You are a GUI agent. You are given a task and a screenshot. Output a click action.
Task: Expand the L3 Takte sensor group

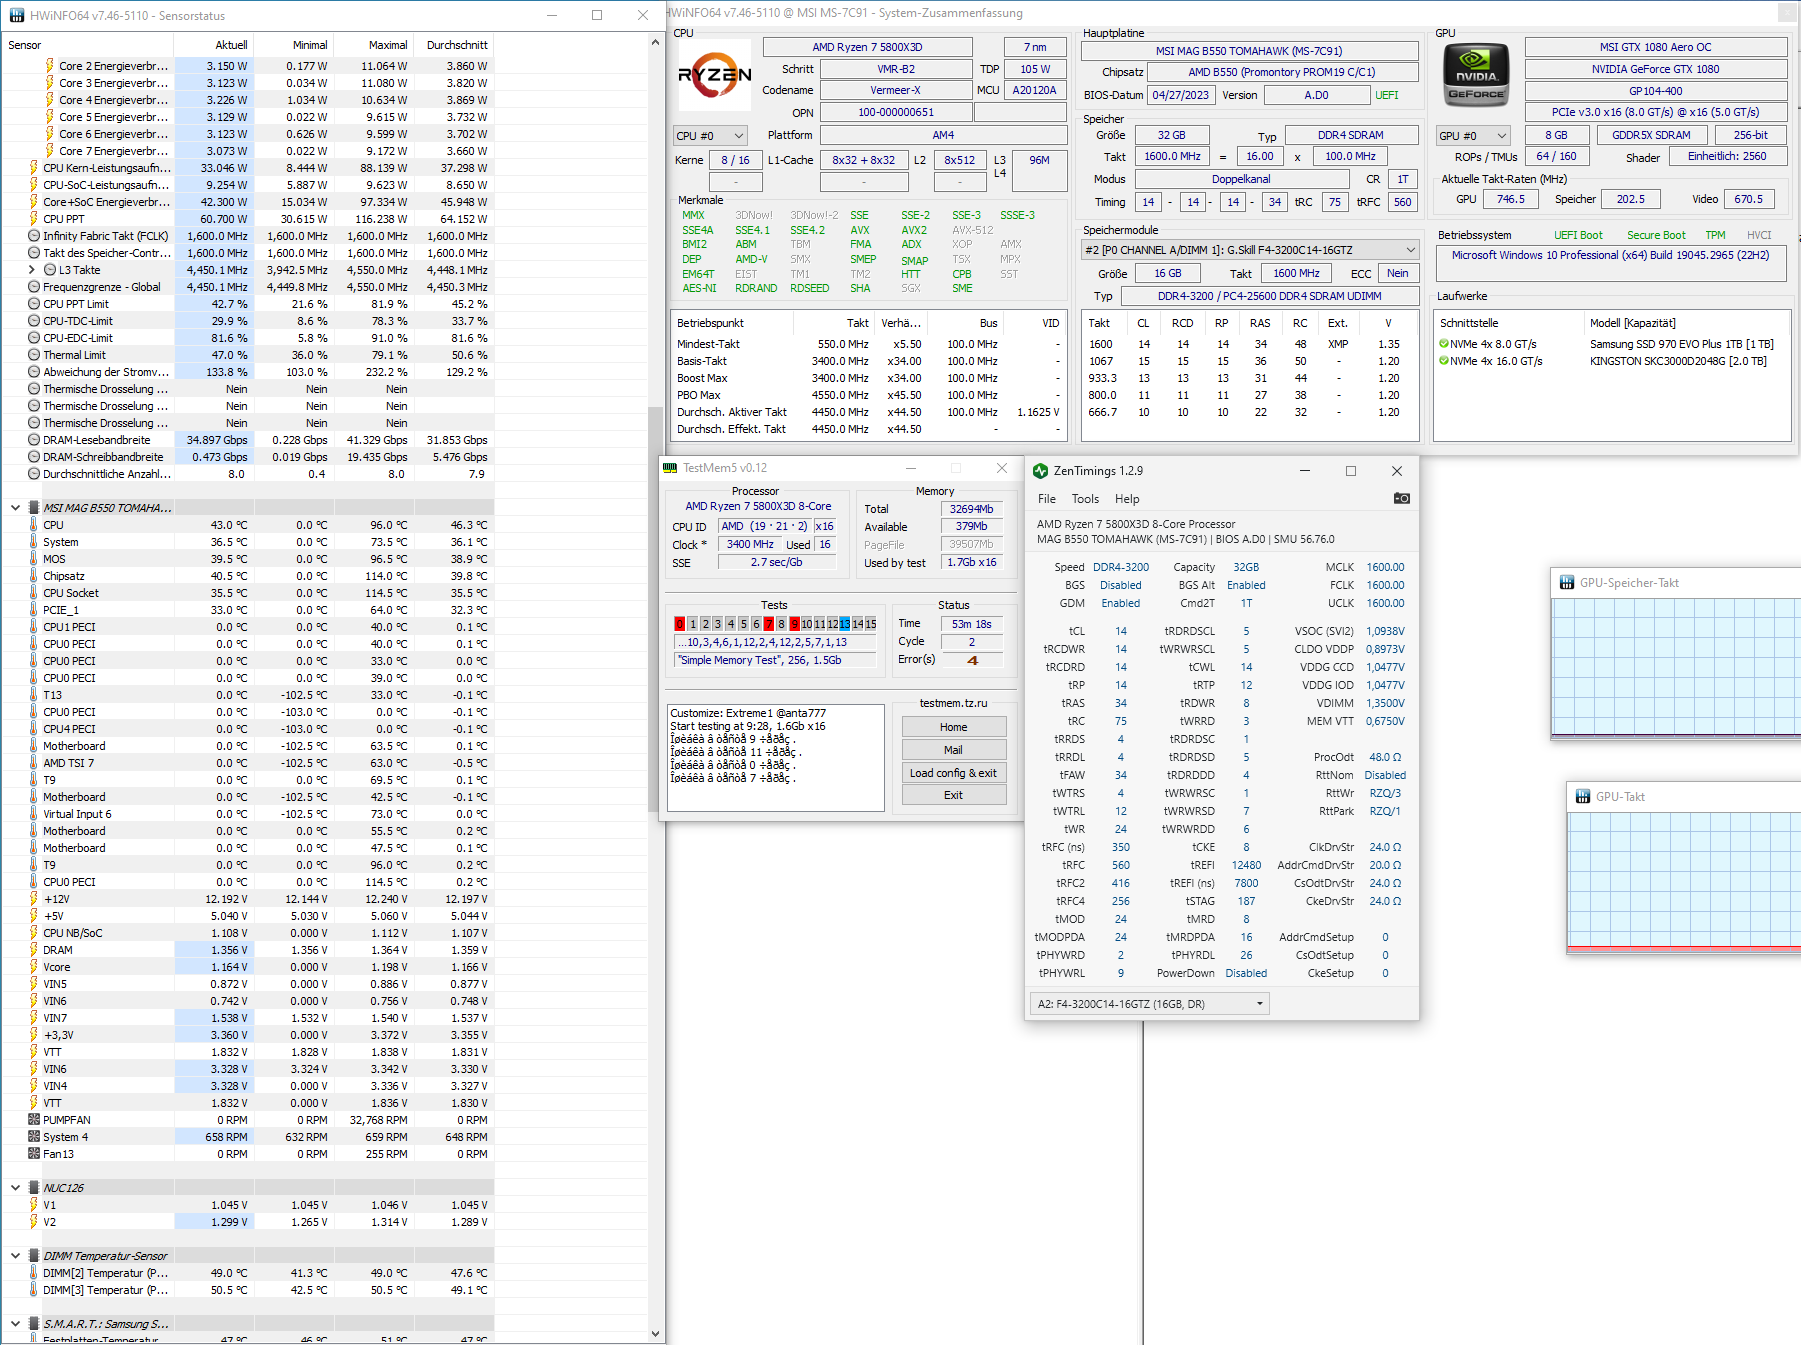click(30, 269)
